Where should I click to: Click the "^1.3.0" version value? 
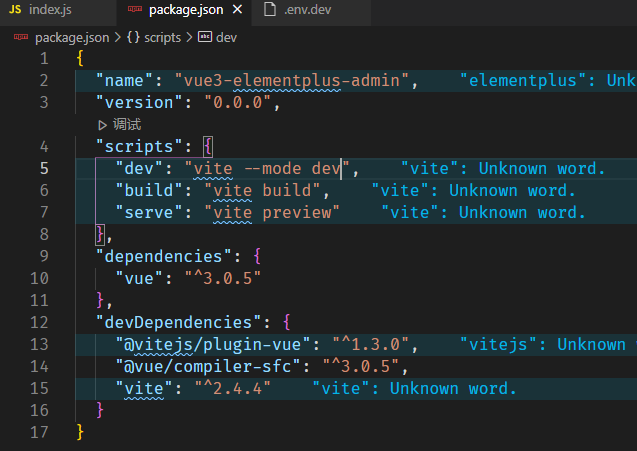(x=370, y=345)
